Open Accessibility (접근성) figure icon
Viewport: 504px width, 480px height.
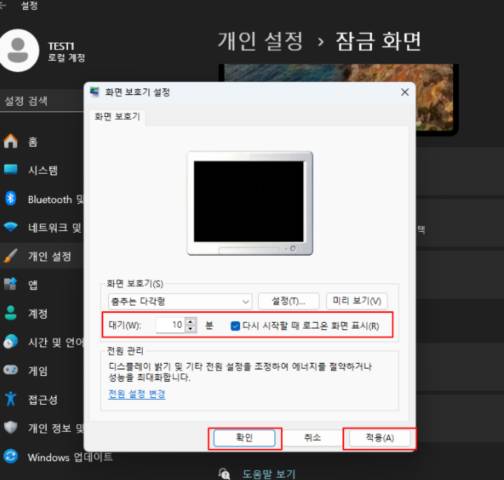[11, 399]
